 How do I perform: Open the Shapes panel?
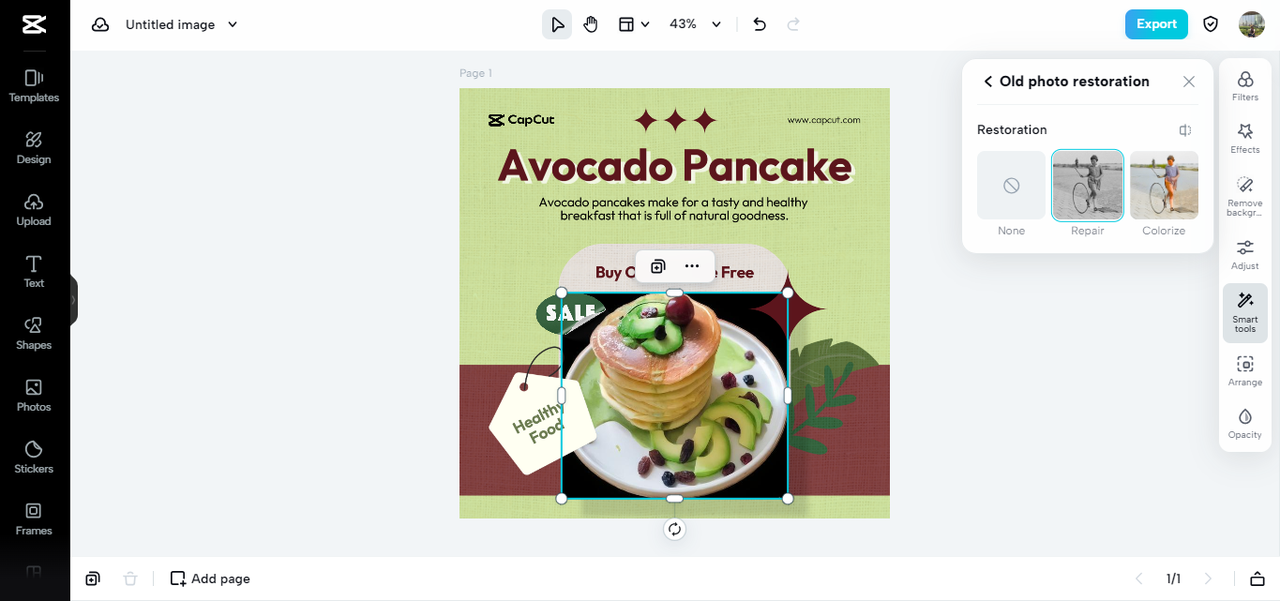click(34, 334)
